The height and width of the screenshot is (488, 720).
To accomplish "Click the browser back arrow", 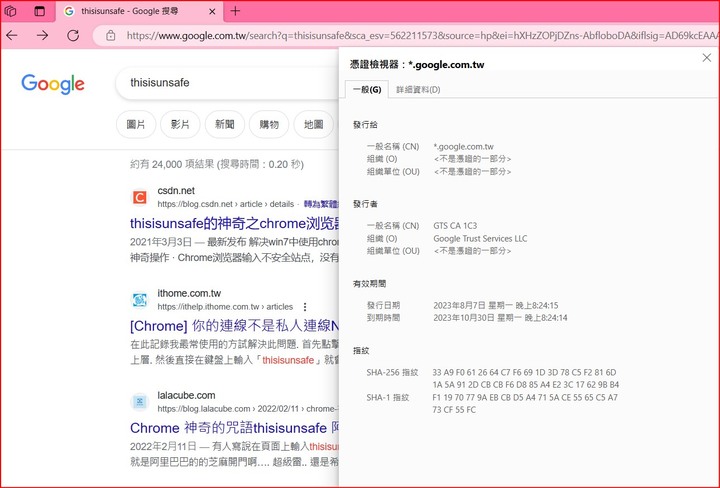I will tap(12, 35).
